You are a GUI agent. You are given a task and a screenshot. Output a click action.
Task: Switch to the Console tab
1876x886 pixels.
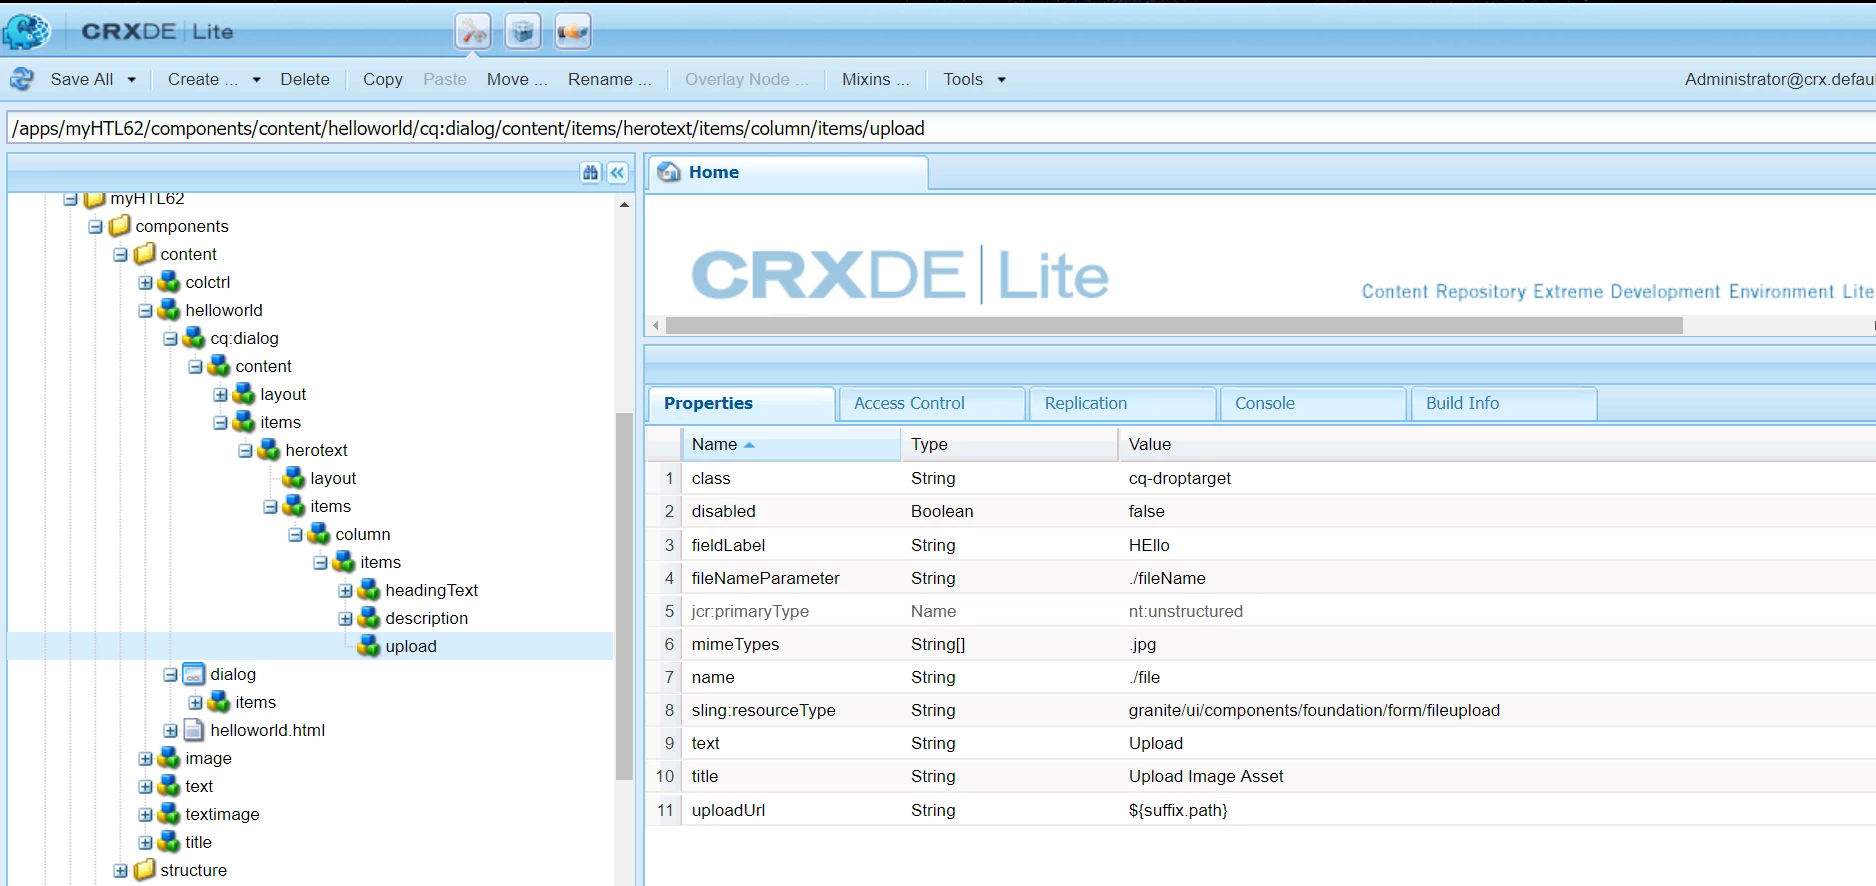click(x=1313, y=404)
